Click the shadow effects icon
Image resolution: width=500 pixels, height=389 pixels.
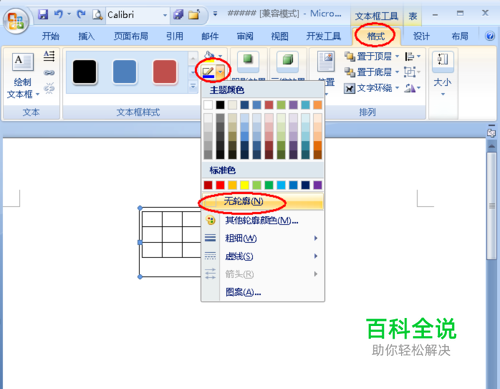(x=248, y=62)
